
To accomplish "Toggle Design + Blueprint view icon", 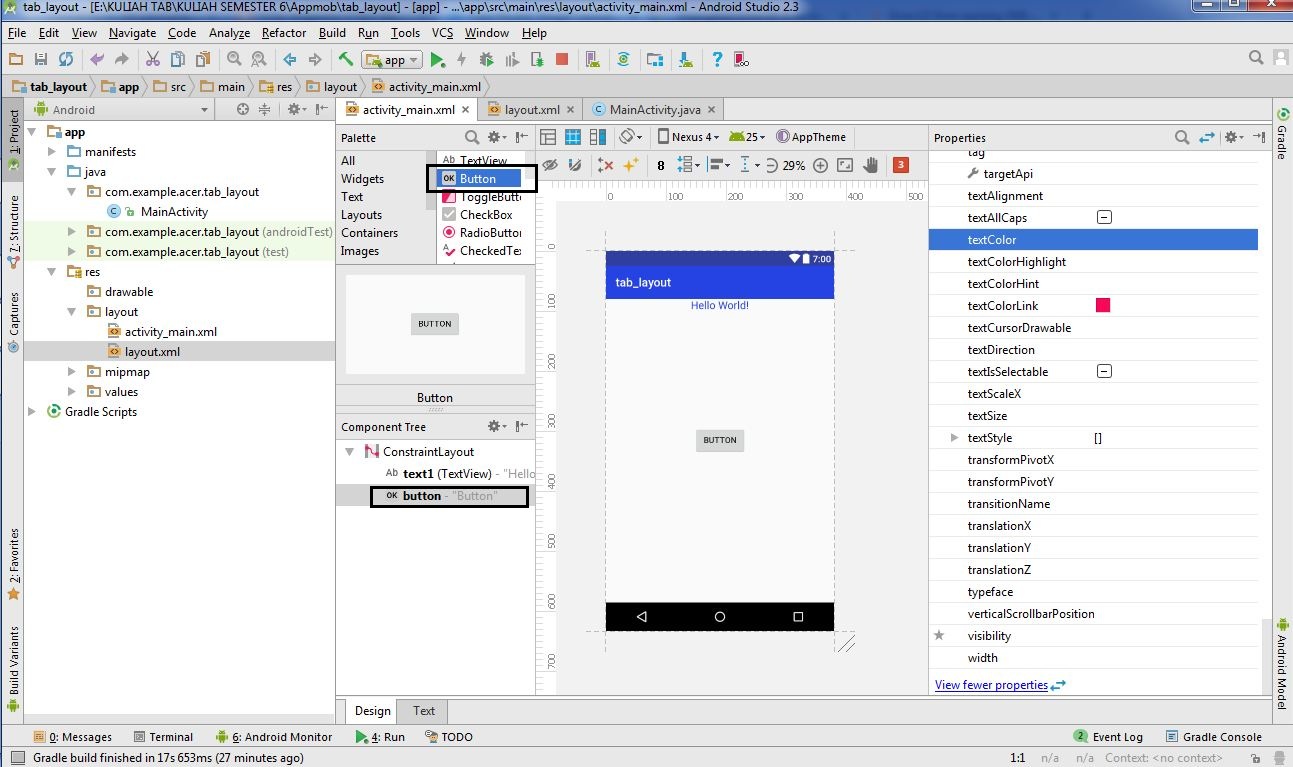I will click(598, 137).
